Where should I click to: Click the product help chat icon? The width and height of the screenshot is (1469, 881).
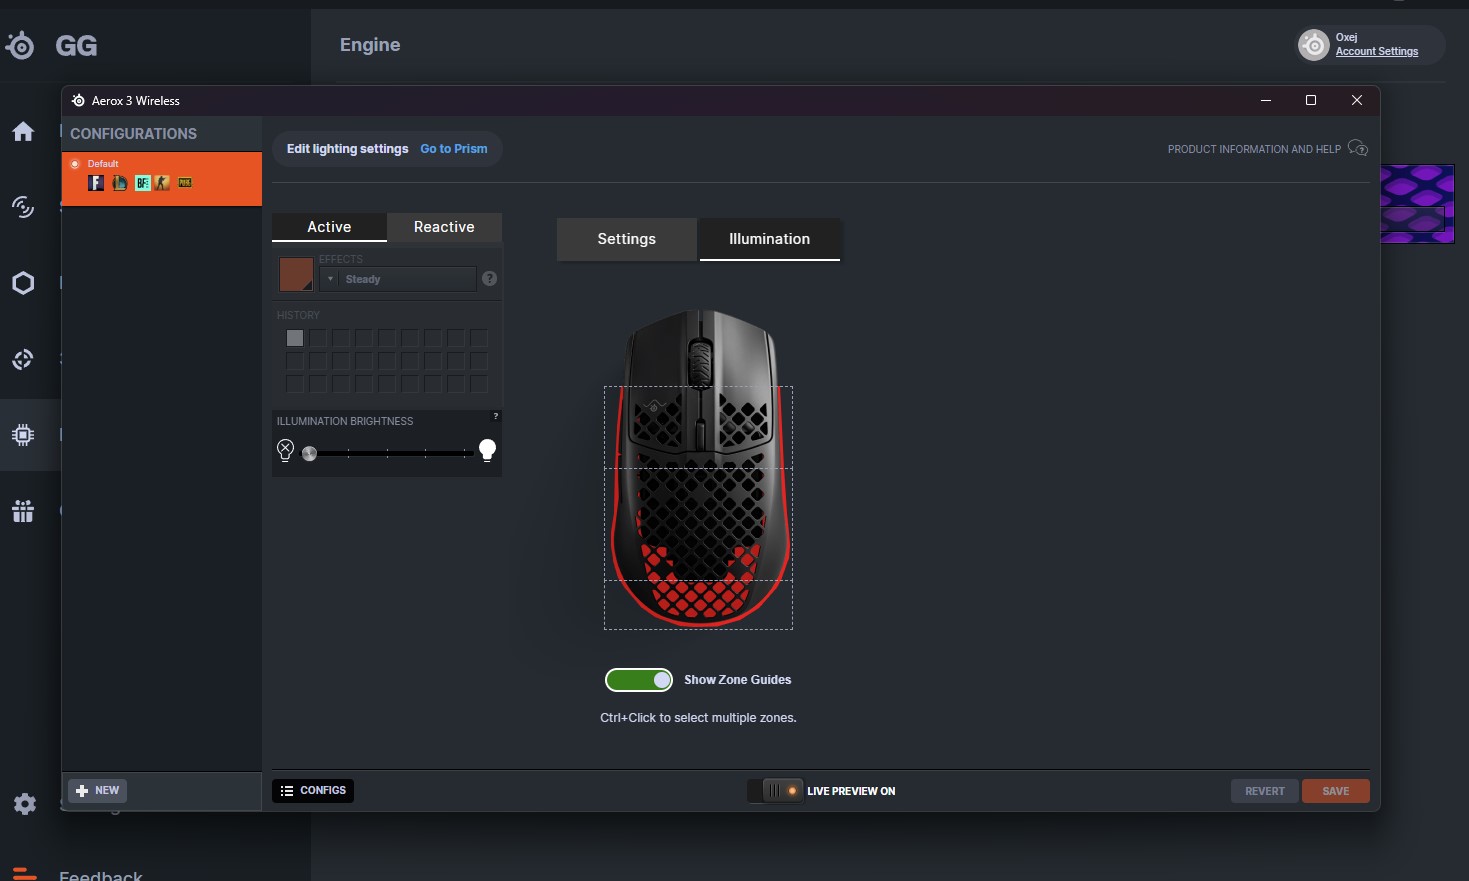tap(1358, 148)
